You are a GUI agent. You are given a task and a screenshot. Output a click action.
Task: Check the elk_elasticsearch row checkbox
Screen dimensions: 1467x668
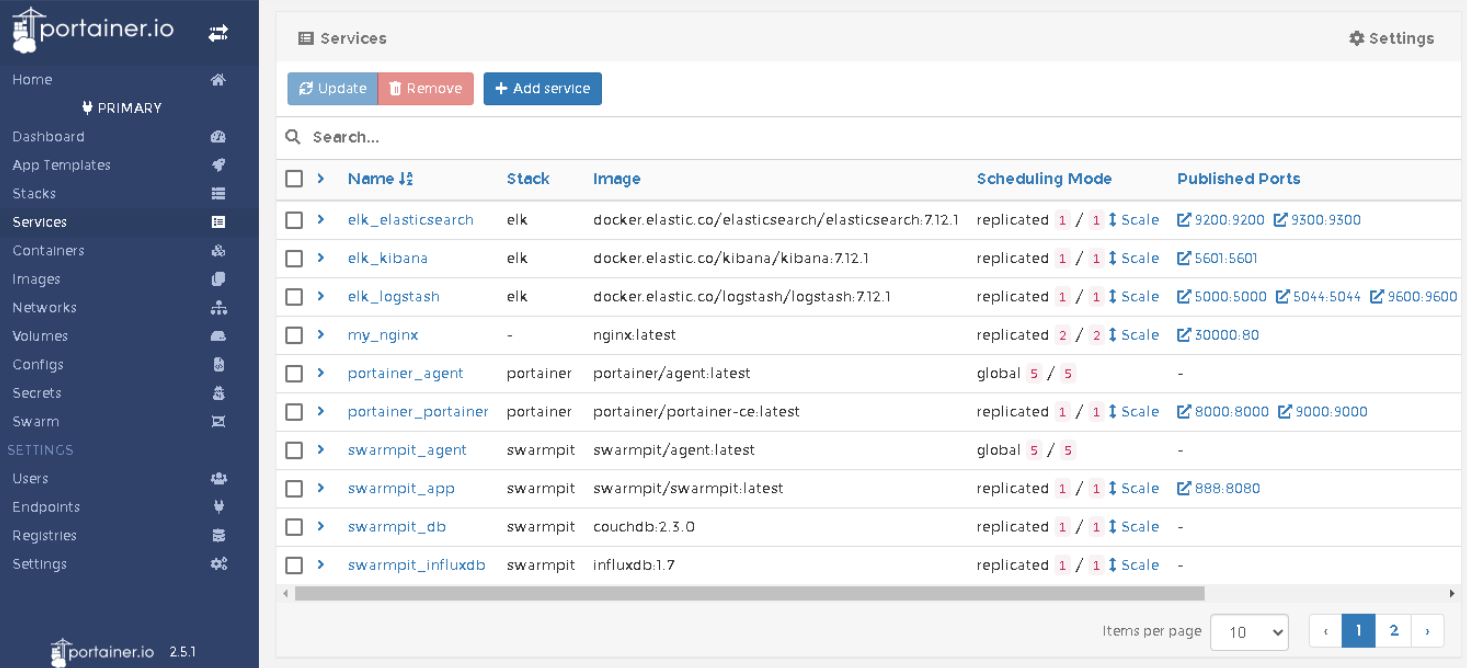tap(294, 220)
